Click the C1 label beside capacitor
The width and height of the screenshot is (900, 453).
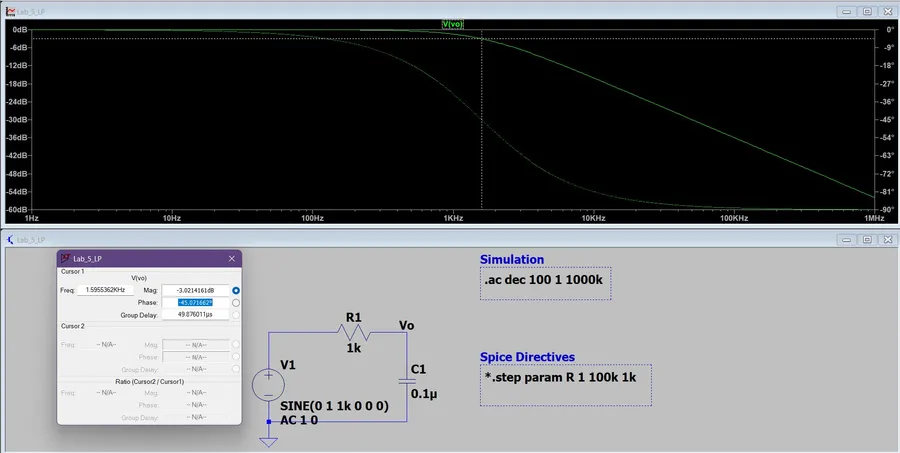[x=418, y=369]
